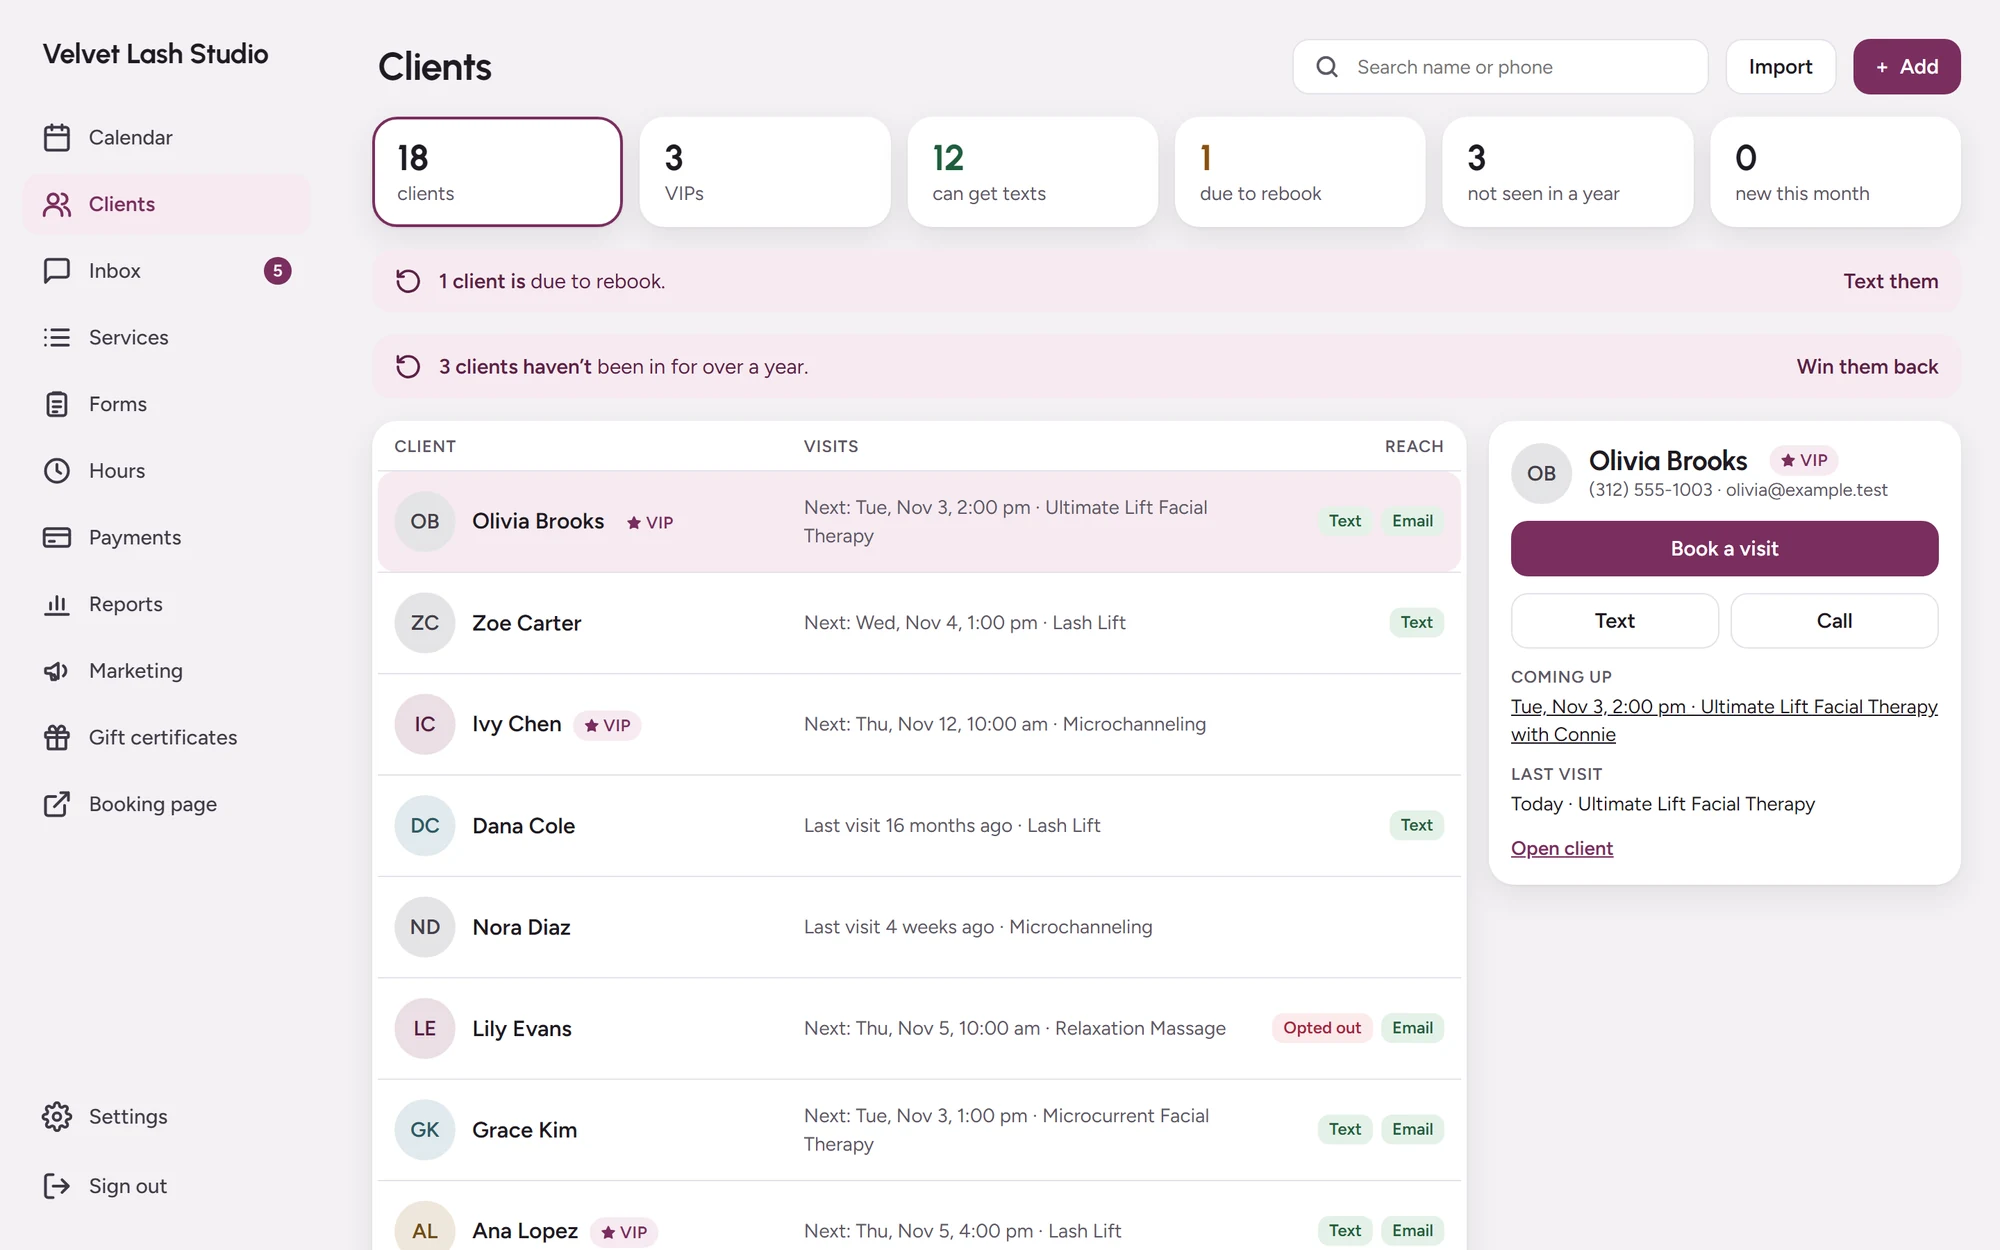The image size is (2000, 1250).
Task: Select the Zoe Carter client row
Action: click(x=918, y=623)
